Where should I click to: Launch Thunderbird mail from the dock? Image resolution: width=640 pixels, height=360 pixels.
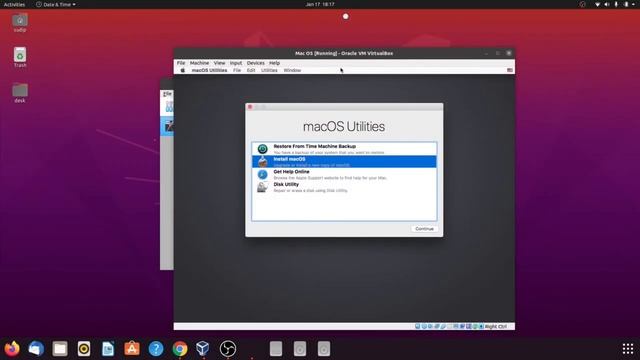point(36,349)
